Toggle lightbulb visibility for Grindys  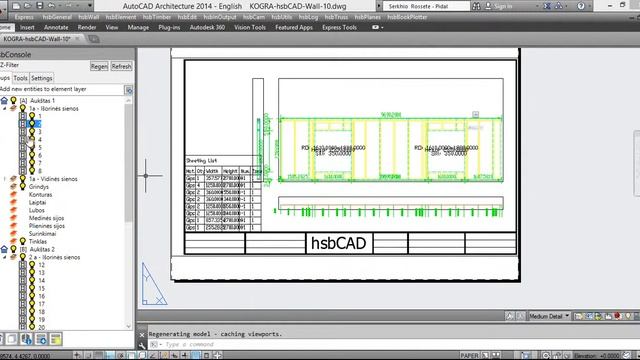click(23, 187)
